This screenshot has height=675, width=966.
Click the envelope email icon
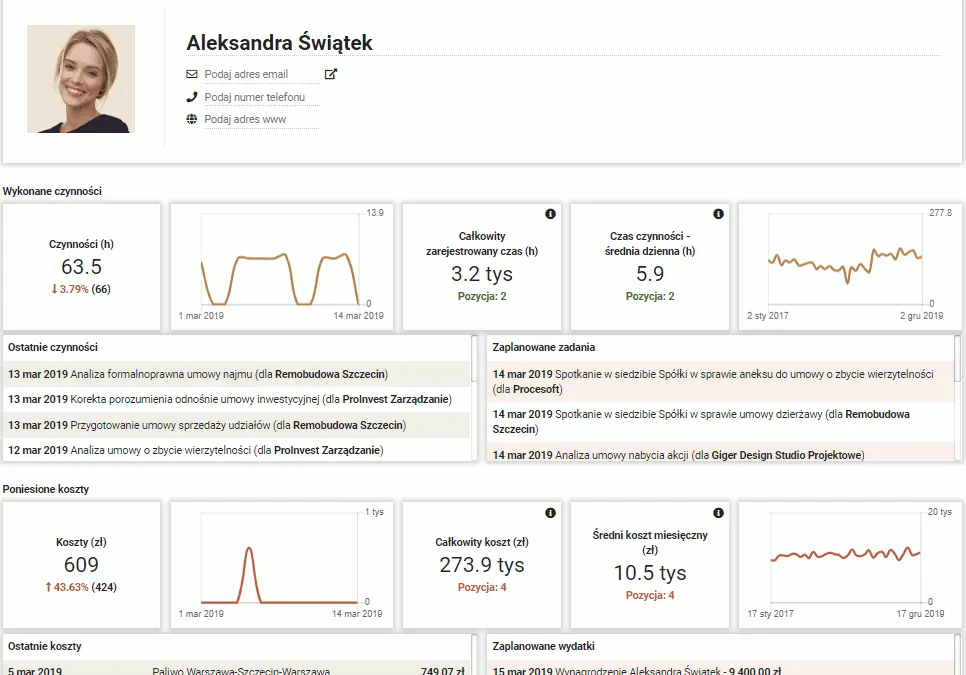[192, 74]
